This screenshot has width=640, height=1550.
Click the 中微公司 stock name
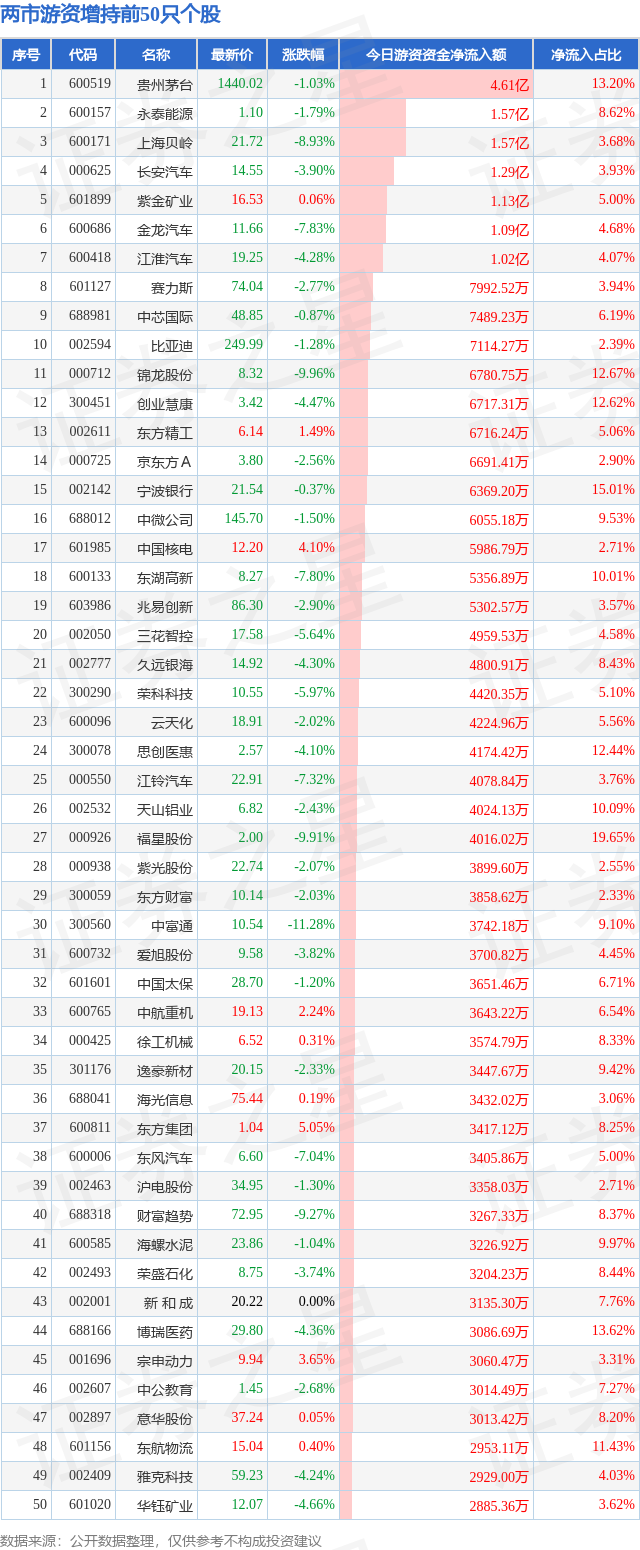[165, 520]
